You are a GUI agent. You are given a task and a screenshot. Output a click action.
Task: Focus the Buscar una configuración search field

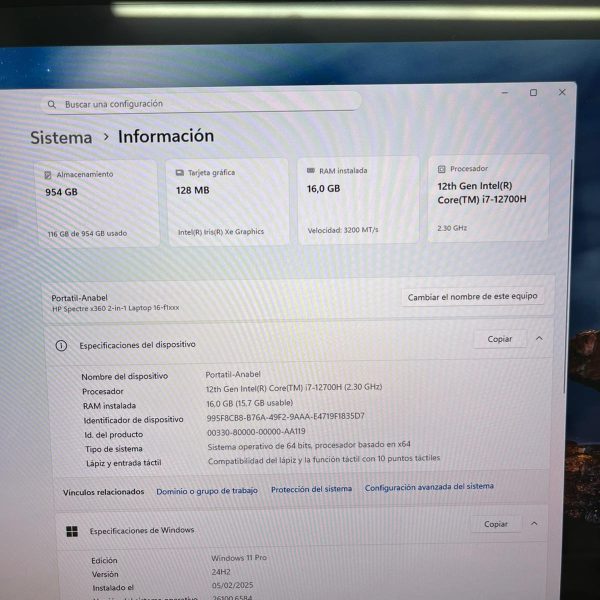(x=200, y=103)
